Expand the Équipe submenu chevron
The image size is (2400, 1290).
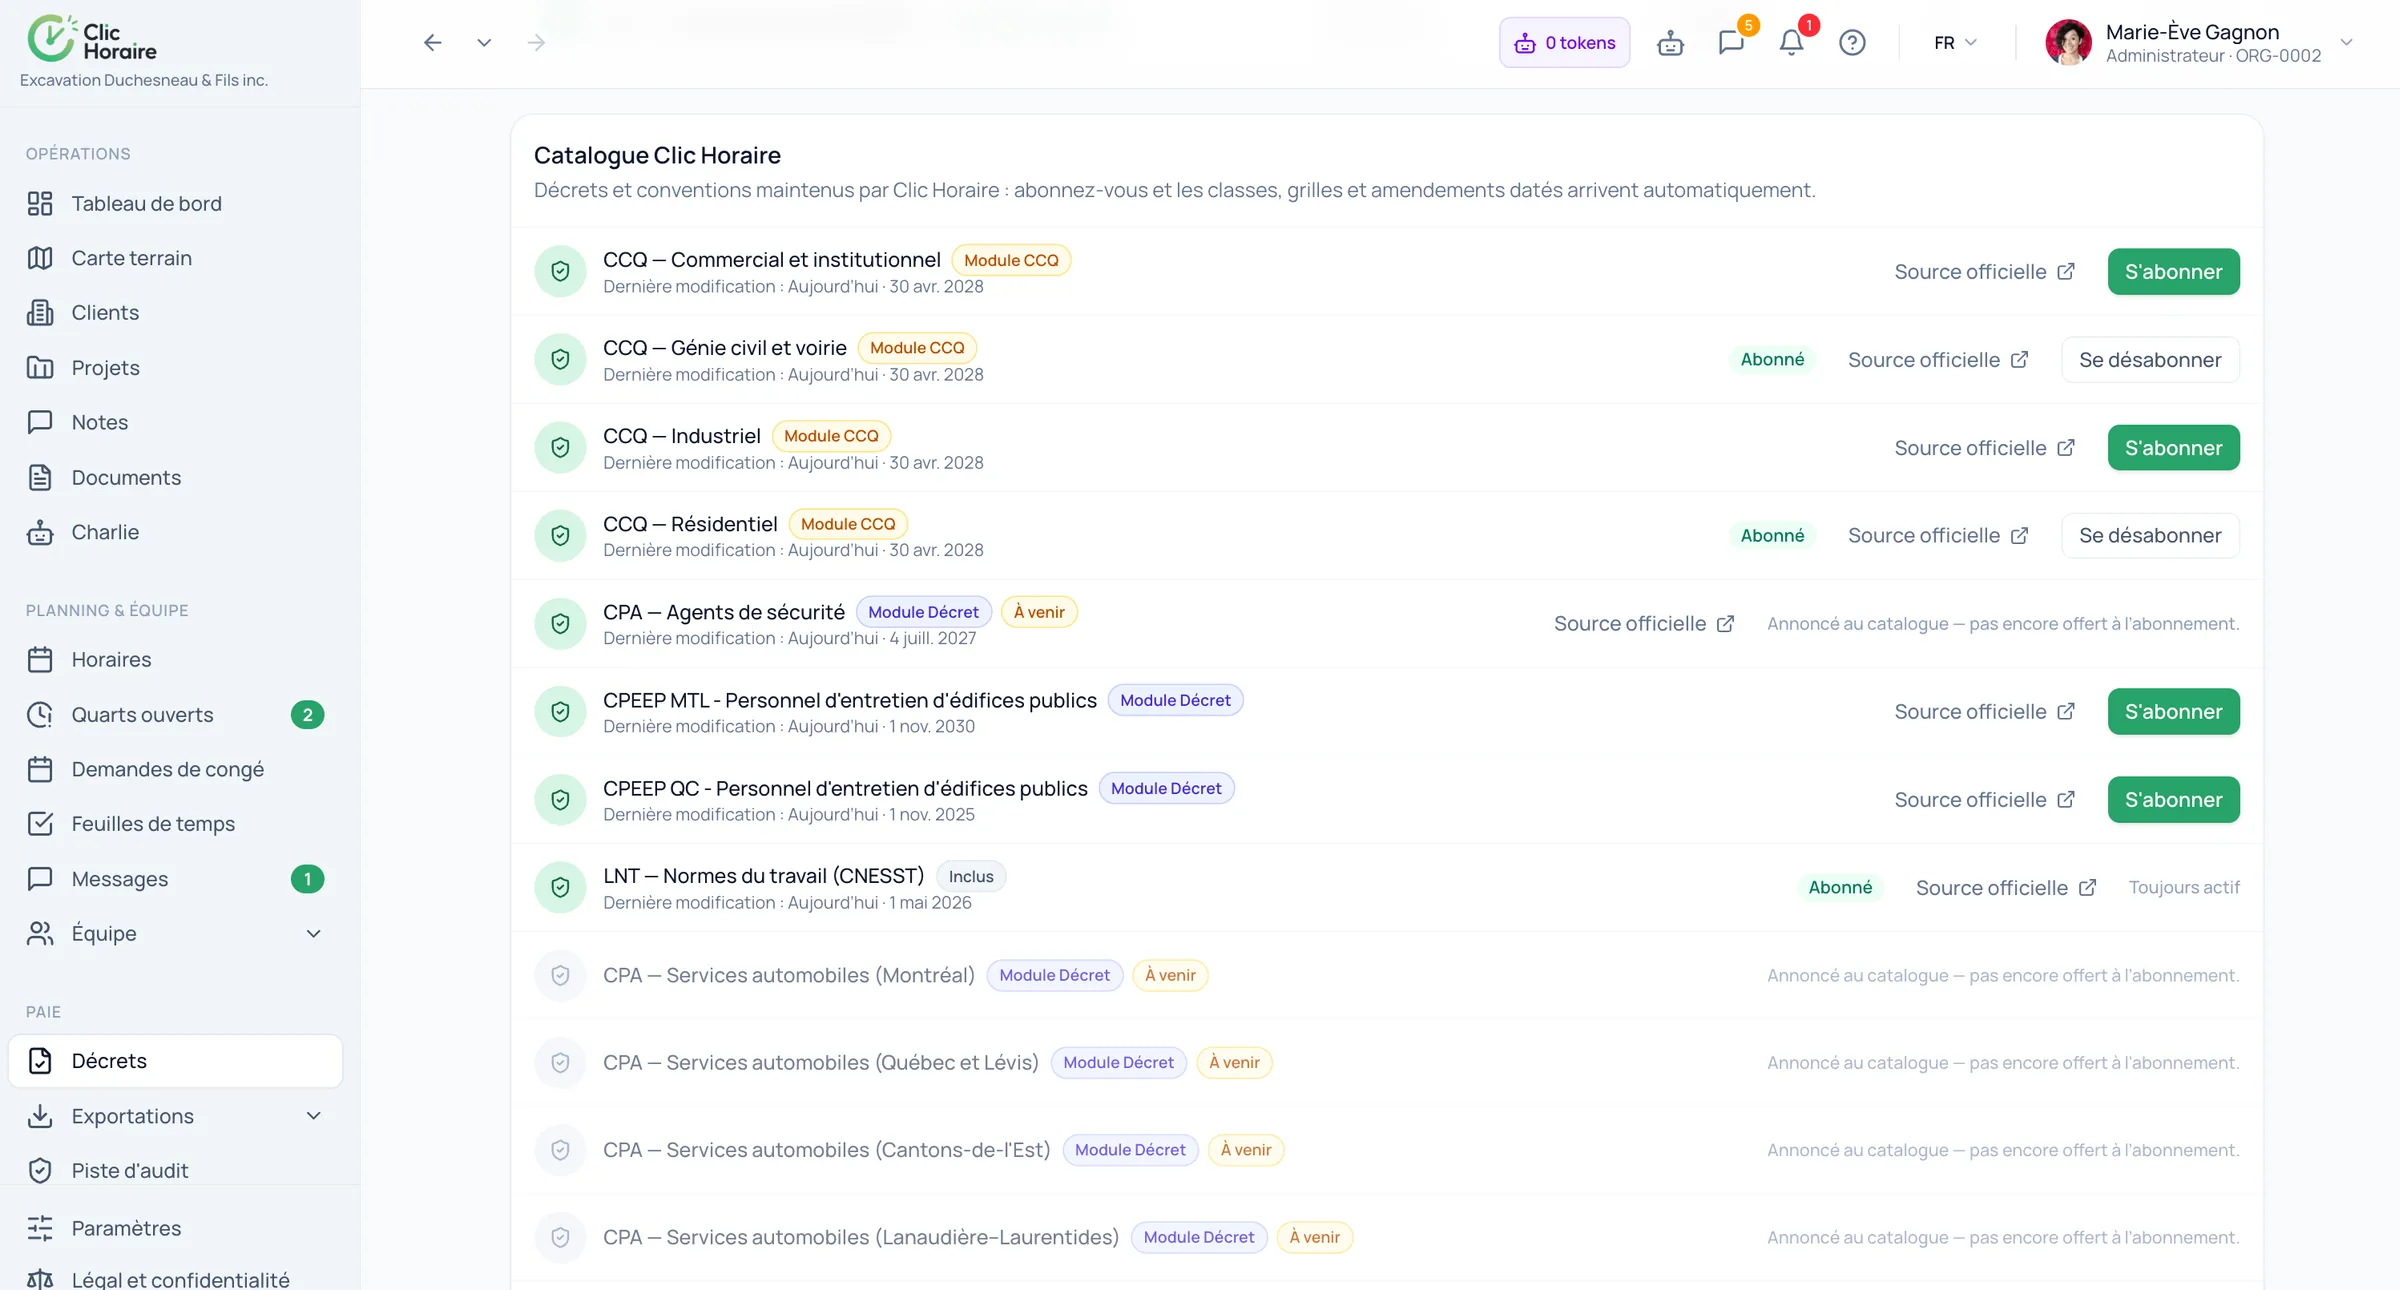coord(313,934)
